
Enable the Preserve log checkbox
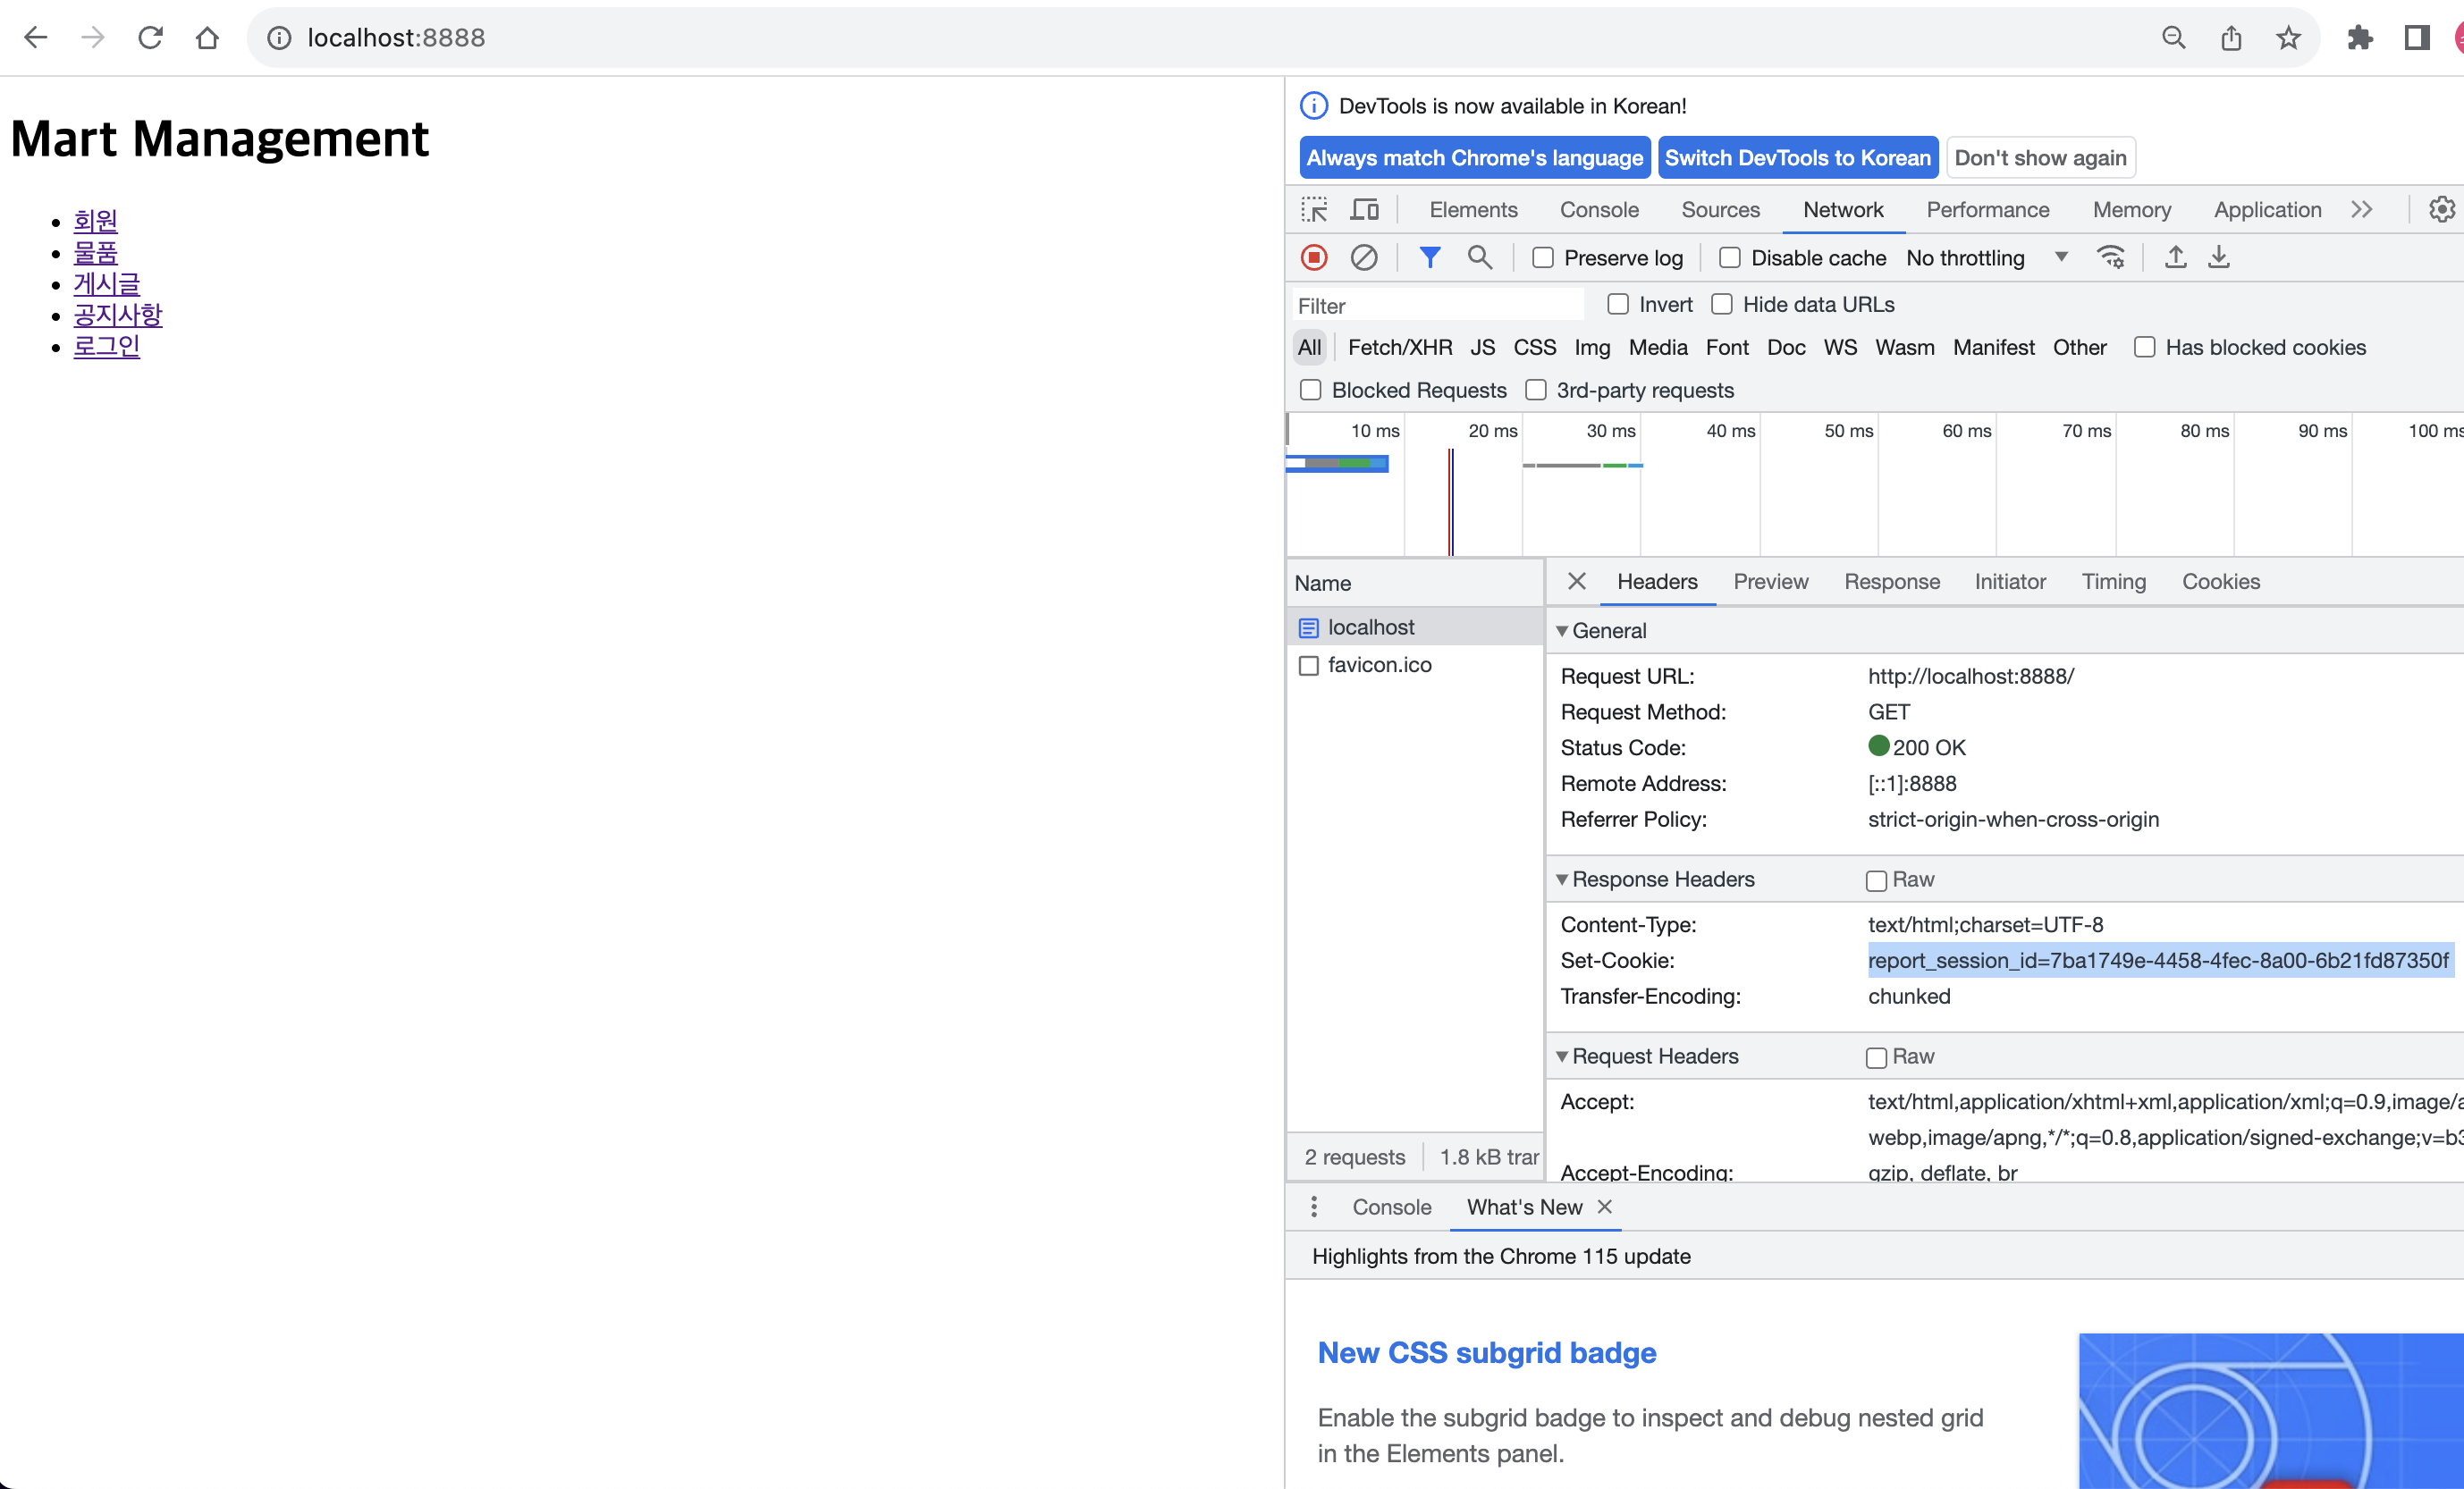pyautogui.click(x=1543, y=258)
